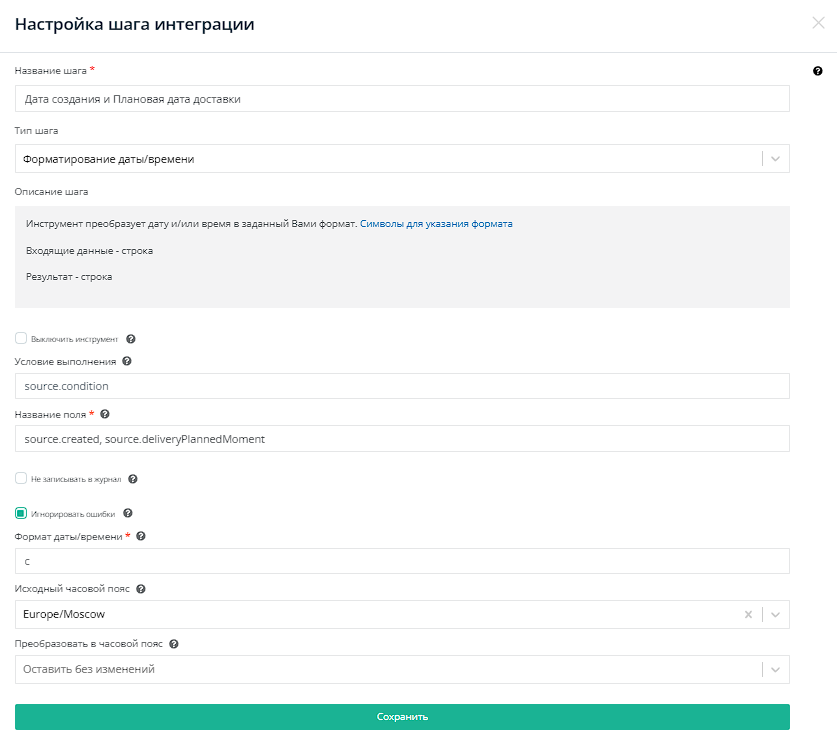Click help icon beside Формат даты/времени label
Screen dimensions: 837x733
141,536
